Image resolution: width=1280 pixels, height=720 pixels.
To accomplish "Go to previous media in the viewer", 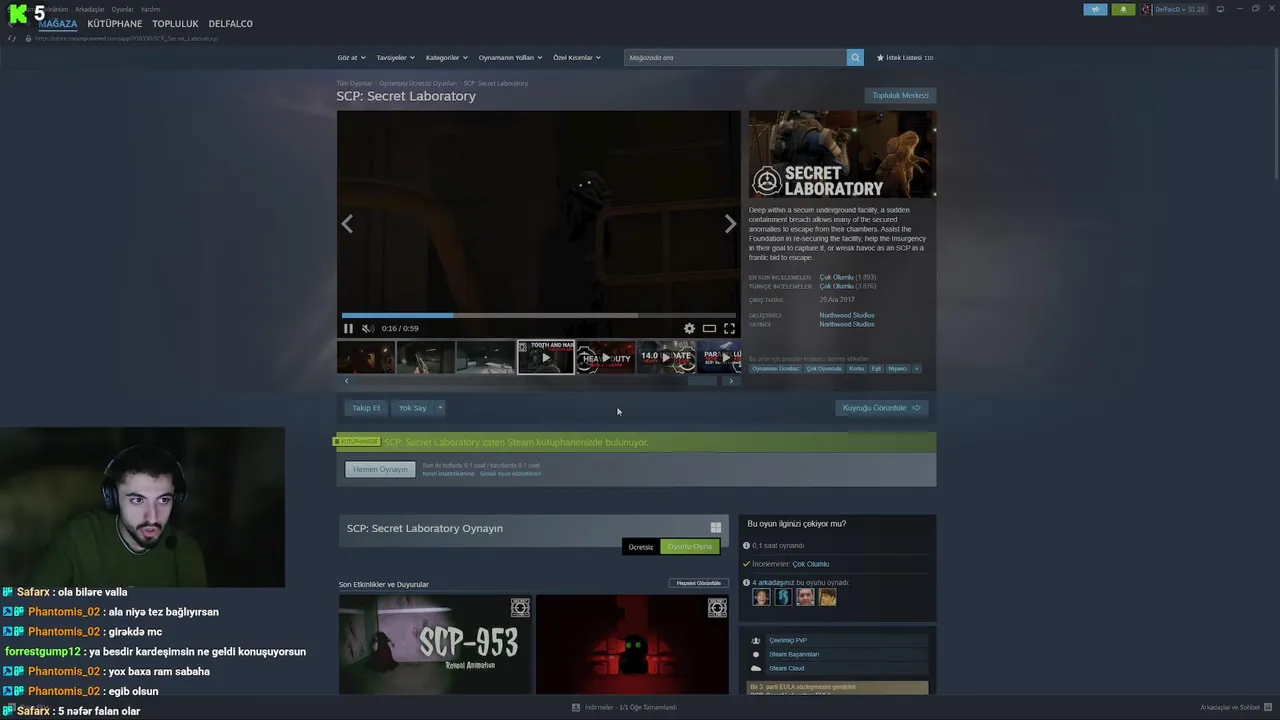I will [x=347, y=224].
